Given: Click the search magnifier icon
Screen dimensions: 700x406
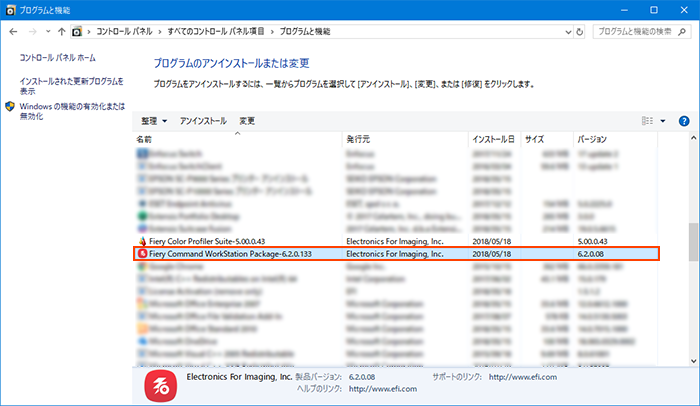Looking at the screenshot, I should [682, 31].
